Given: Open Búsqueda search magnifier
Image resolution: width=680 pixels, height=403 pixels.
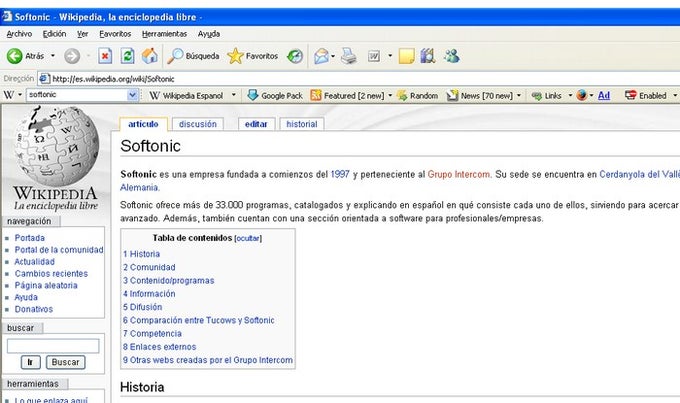Looking at the screenshot, I should tap(175, 56).
